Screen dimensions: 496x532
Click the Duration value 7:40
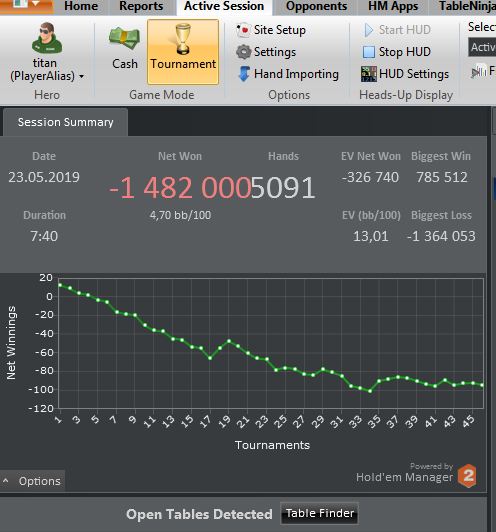click(44, 236)
